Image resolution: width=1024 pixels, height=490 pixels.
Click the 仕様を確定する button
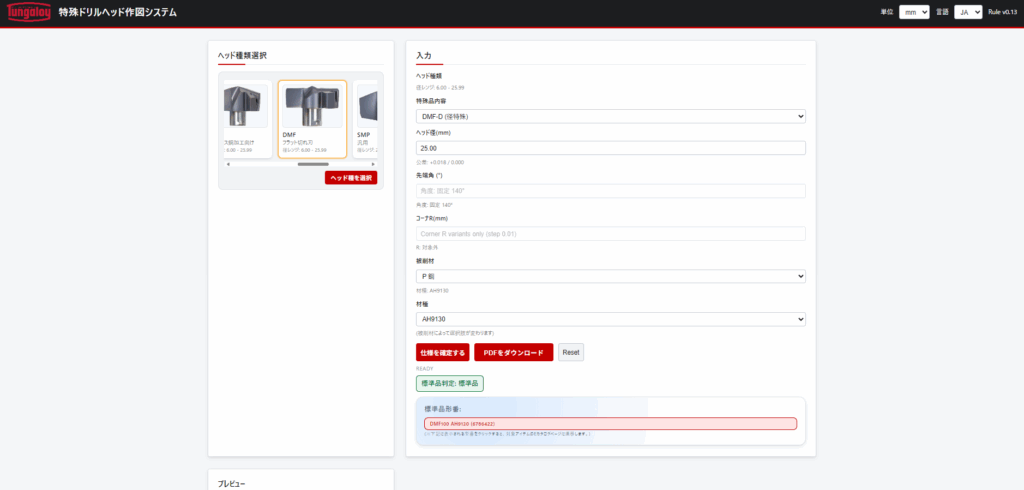[x=442, y=352]
